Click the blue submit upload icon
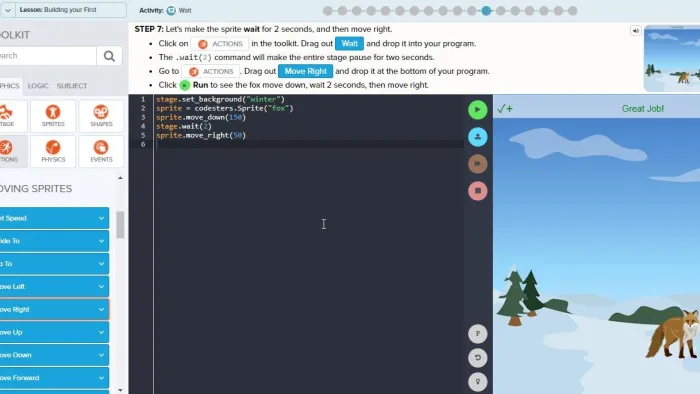Image resolution: width=700 pixels, height=394 pixels. (477, 137)
